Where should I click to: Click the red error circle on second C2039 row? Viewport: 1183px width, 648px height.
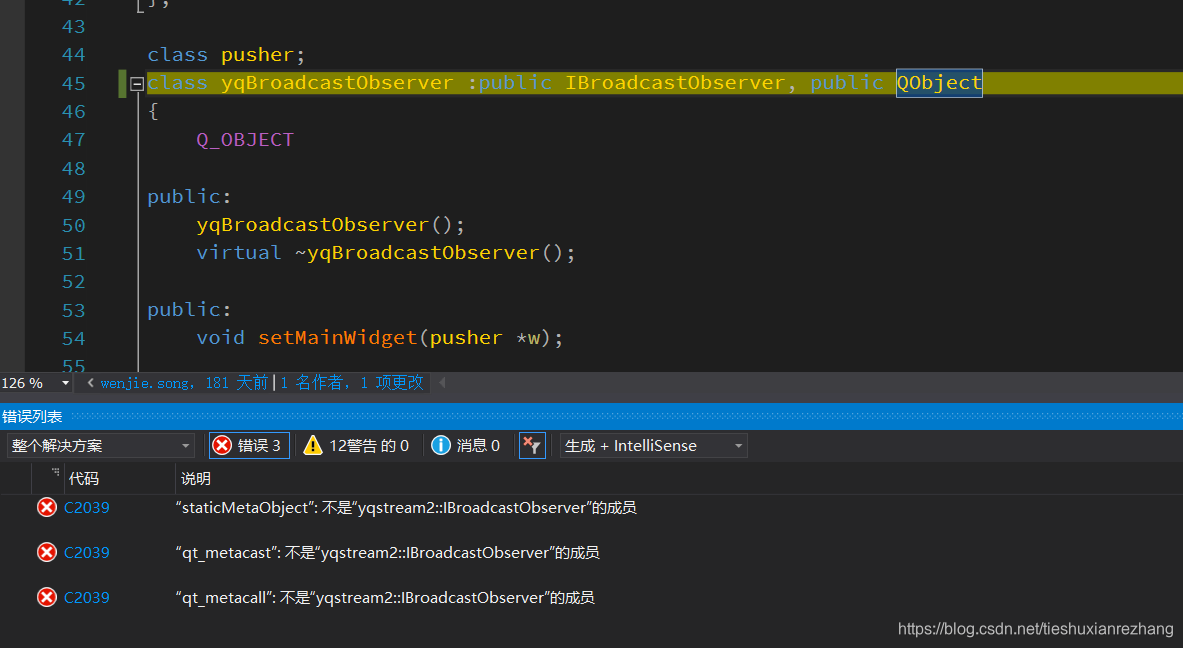[x=46, y=552]
